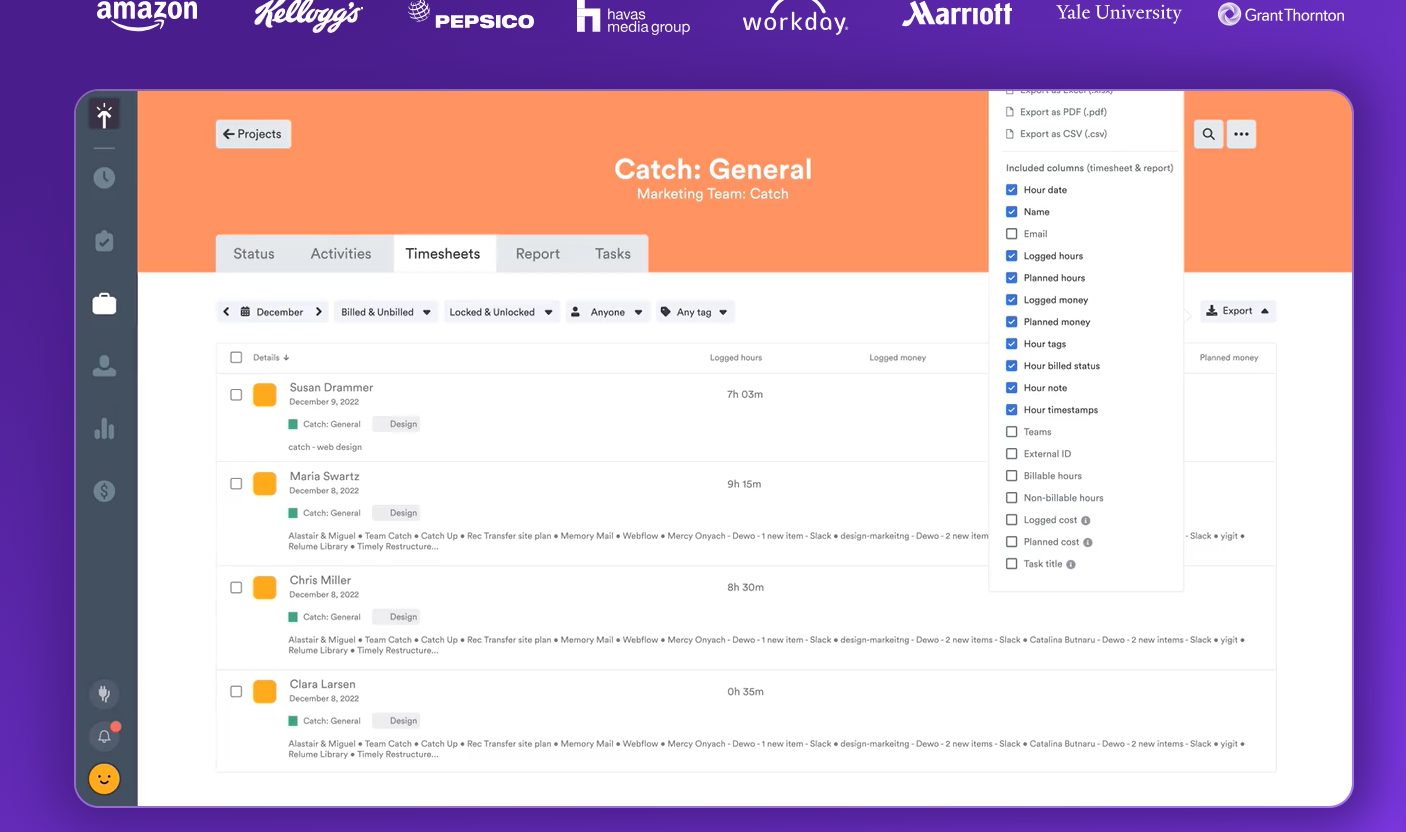Enable the Non-billable hours column
Screen dimensions: 1406x832
point(1012,498)
